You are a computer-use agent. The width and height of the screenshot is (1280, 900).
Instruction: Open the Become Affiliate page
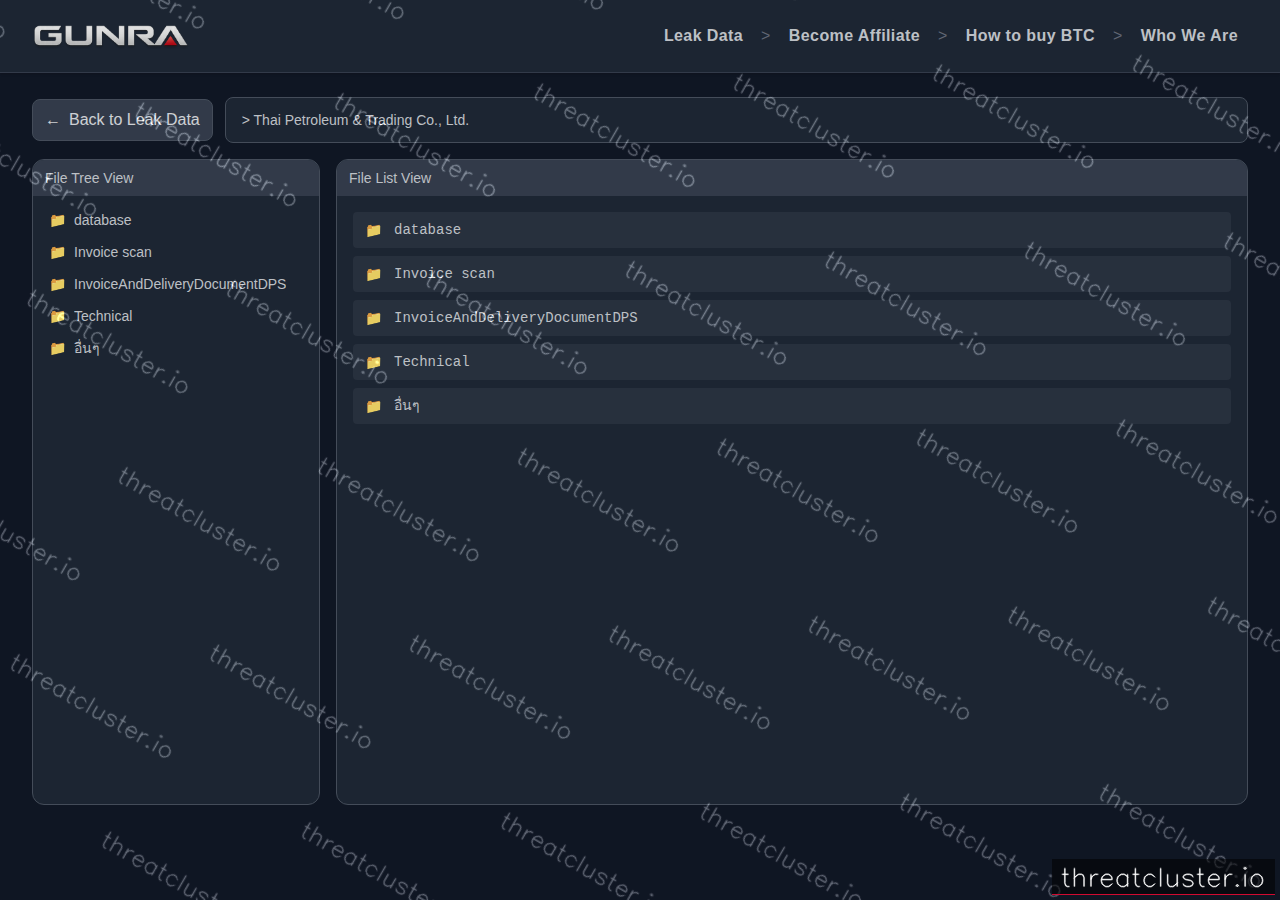(x=854, y=36)
